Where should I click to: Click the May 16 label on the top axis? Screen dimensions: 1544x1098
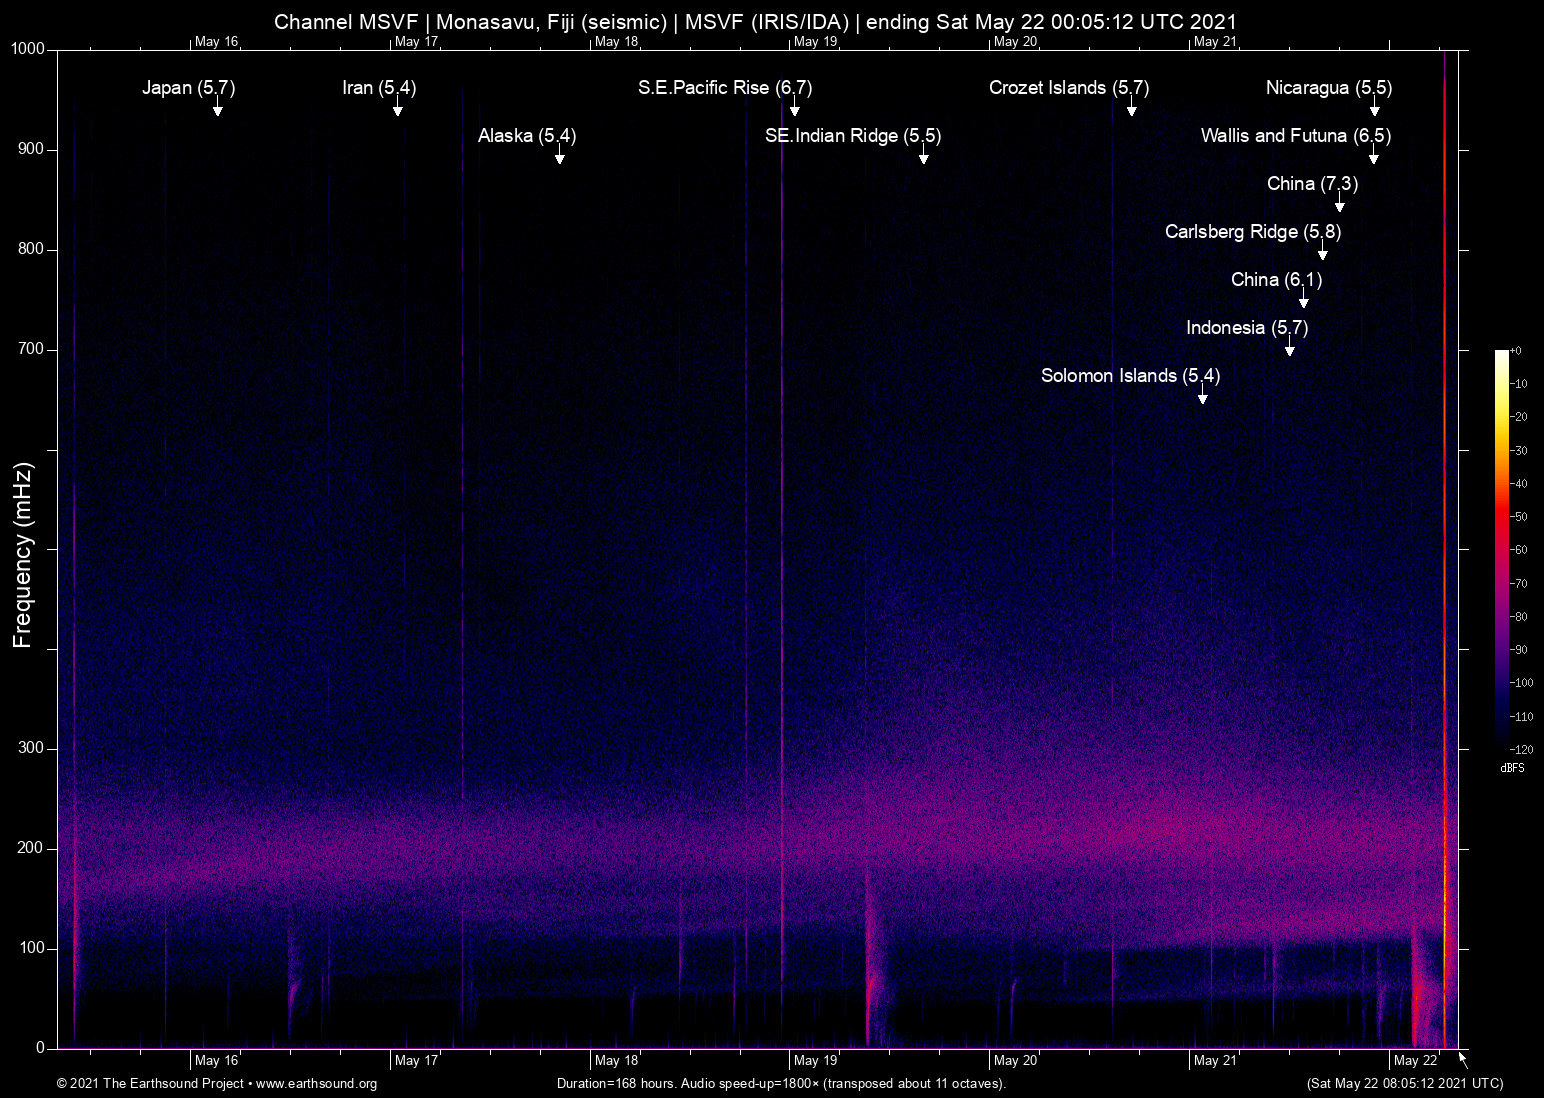tap(217, 41)
